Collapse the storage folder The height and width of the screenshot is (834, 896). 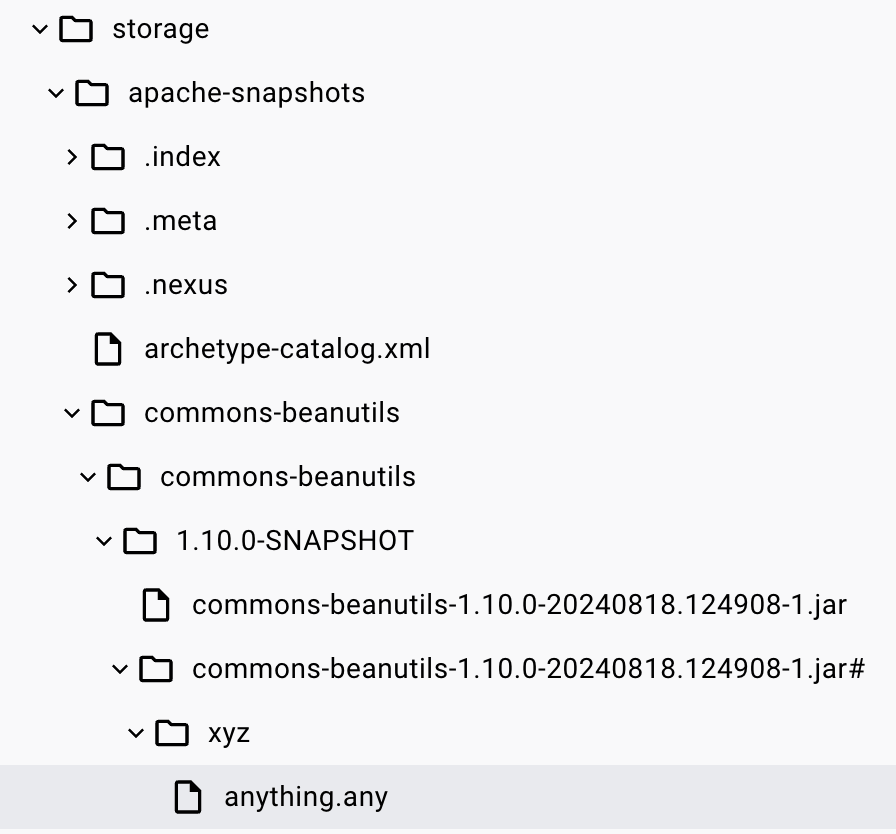point(40,28)
